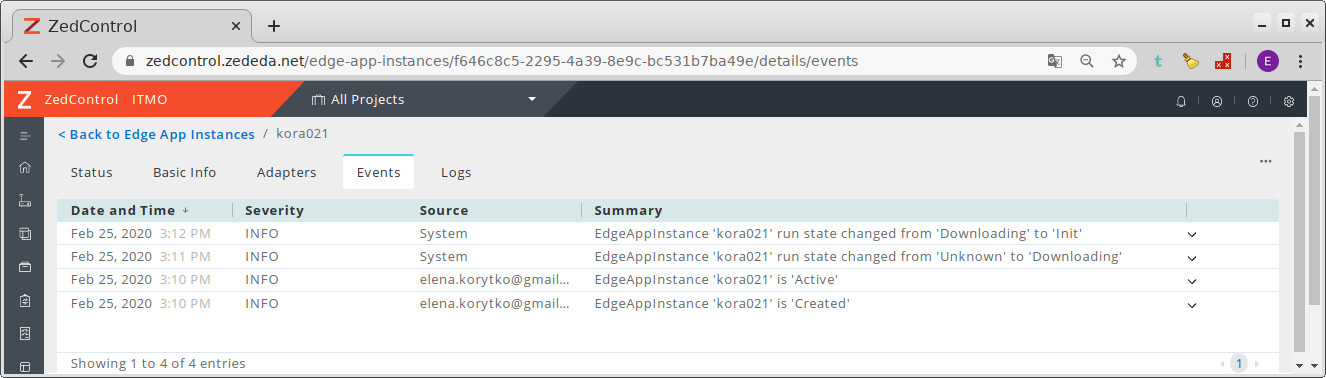
Task: Expand the kora021 is 'Active' event row
Action: coord(1192,281)
